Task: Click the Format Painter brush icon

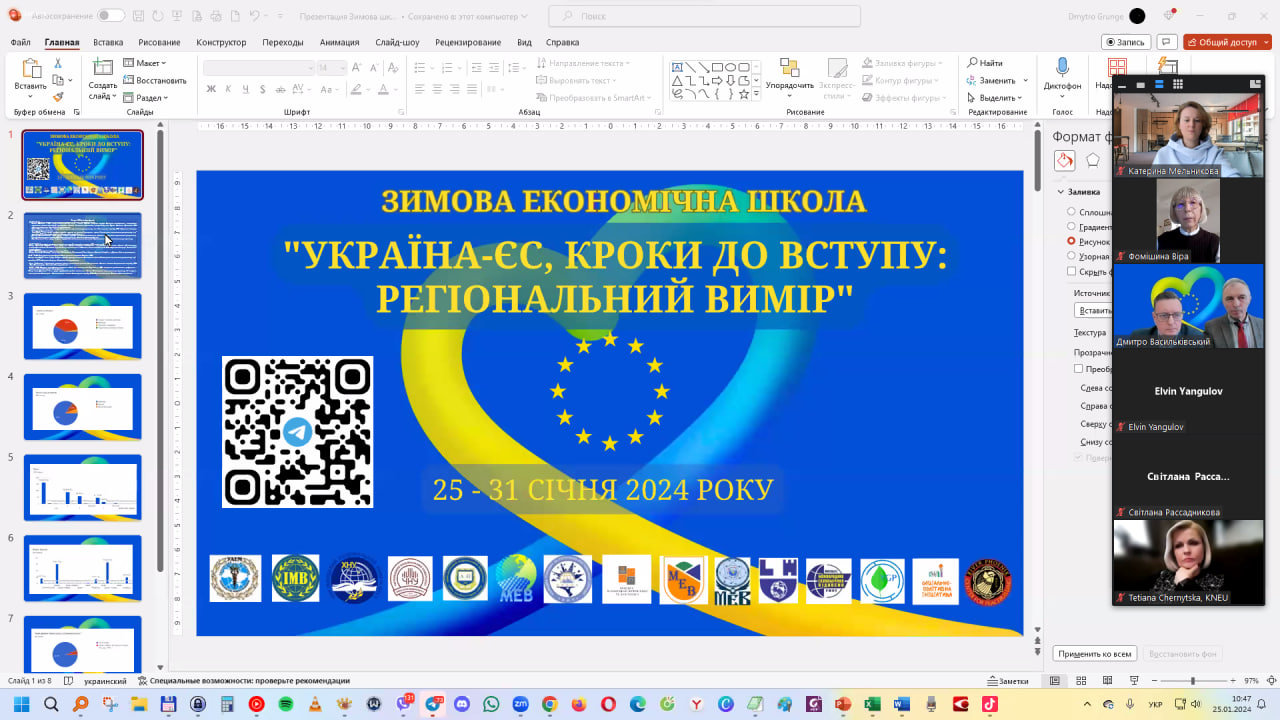Action: point(58,97)
